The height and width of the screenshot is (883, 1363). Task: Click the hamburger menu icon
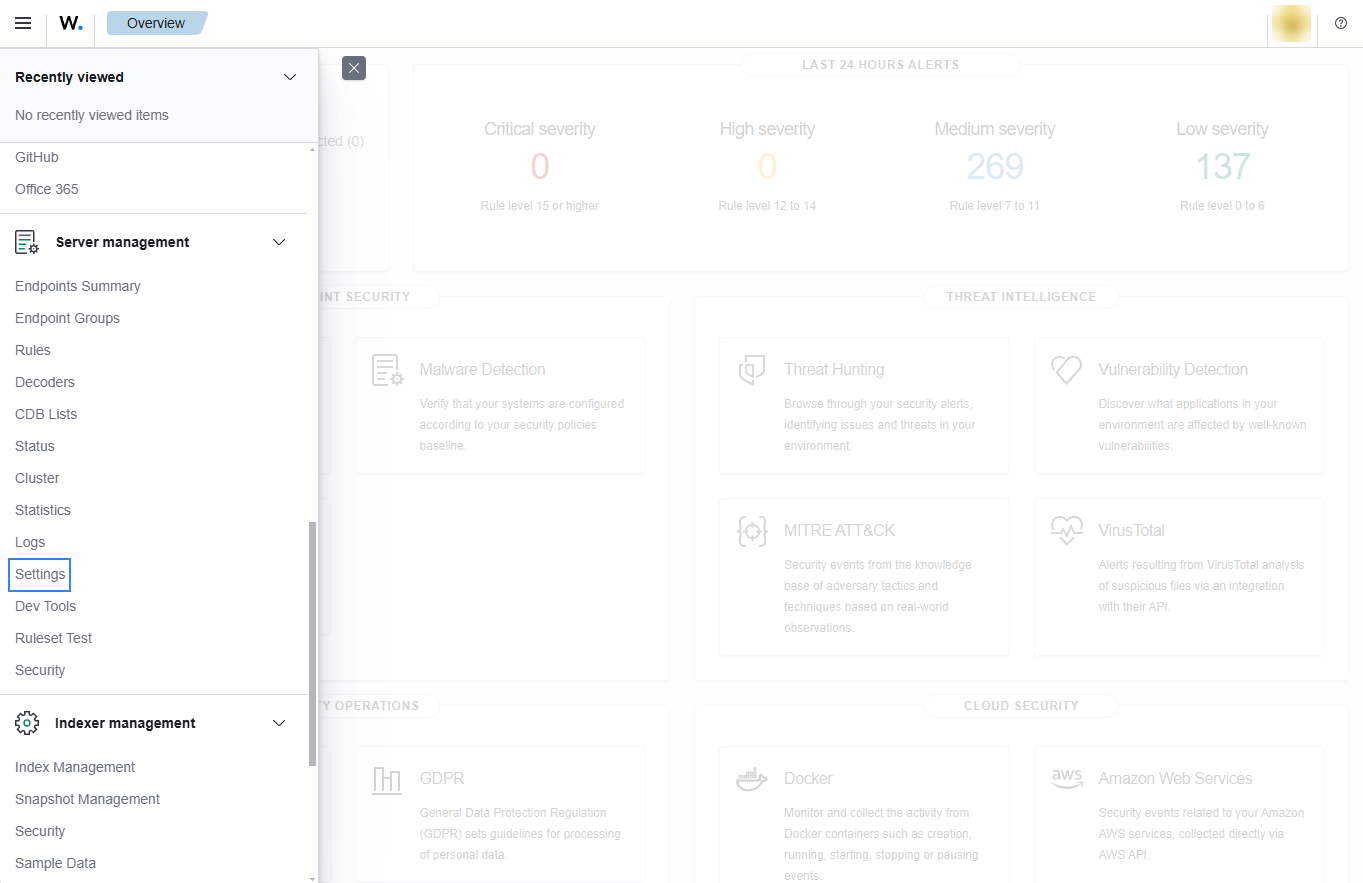23,23
